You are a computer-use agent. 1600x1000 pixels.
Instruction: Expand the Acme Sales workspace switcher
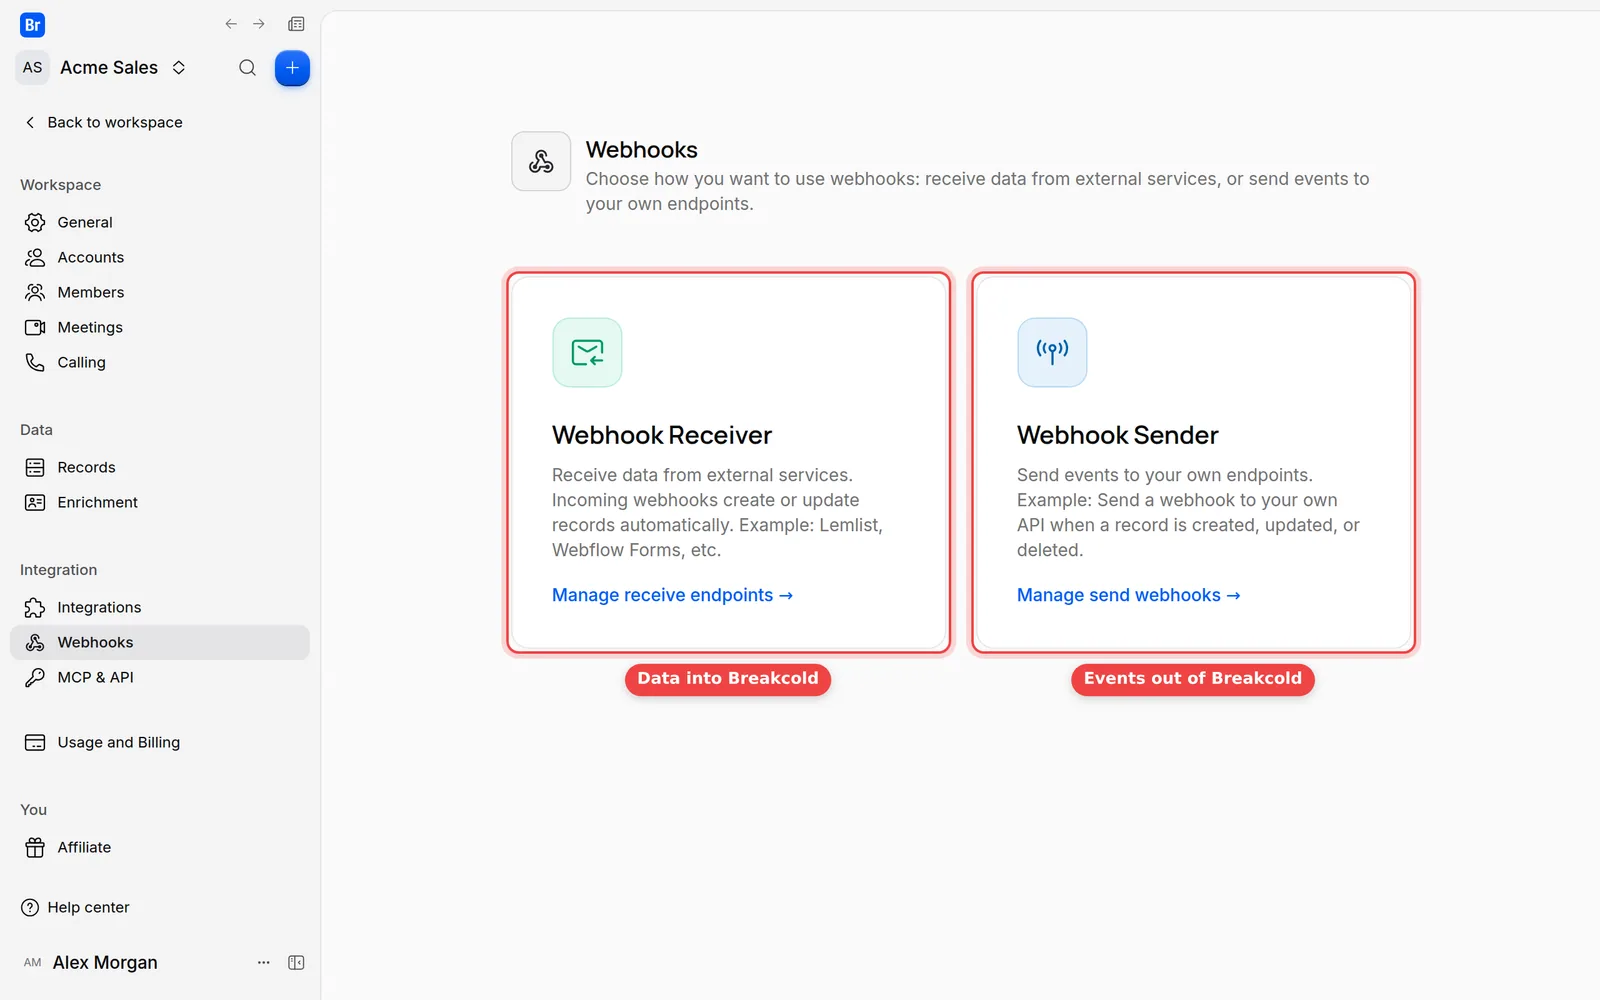[x=179, y=68]
